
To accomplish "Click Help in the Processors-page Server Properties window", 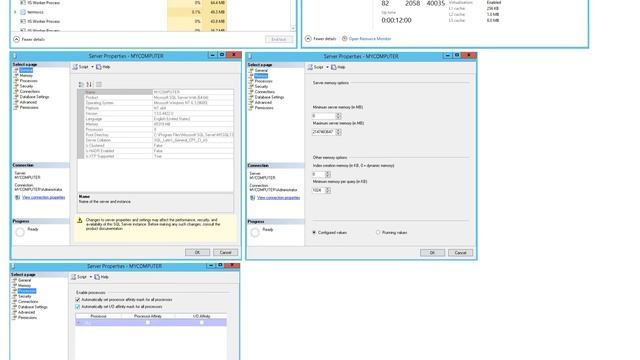I will (x=102, y=277).
